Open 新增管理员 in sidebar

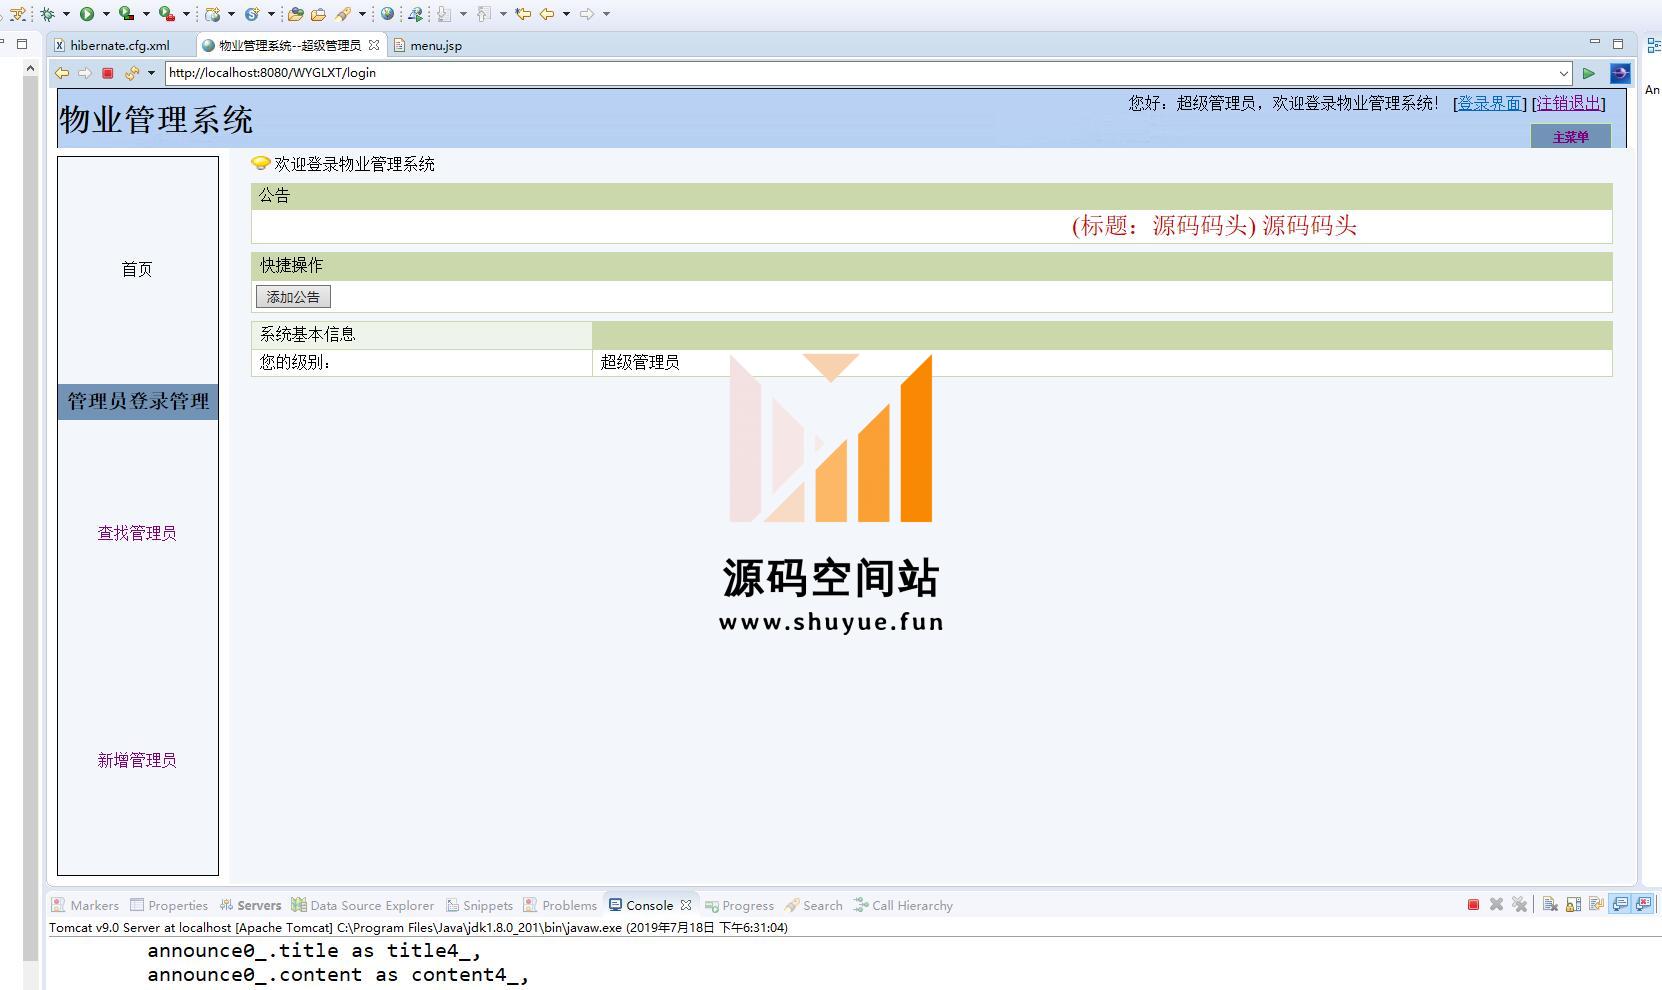click(x=137, y=760)
